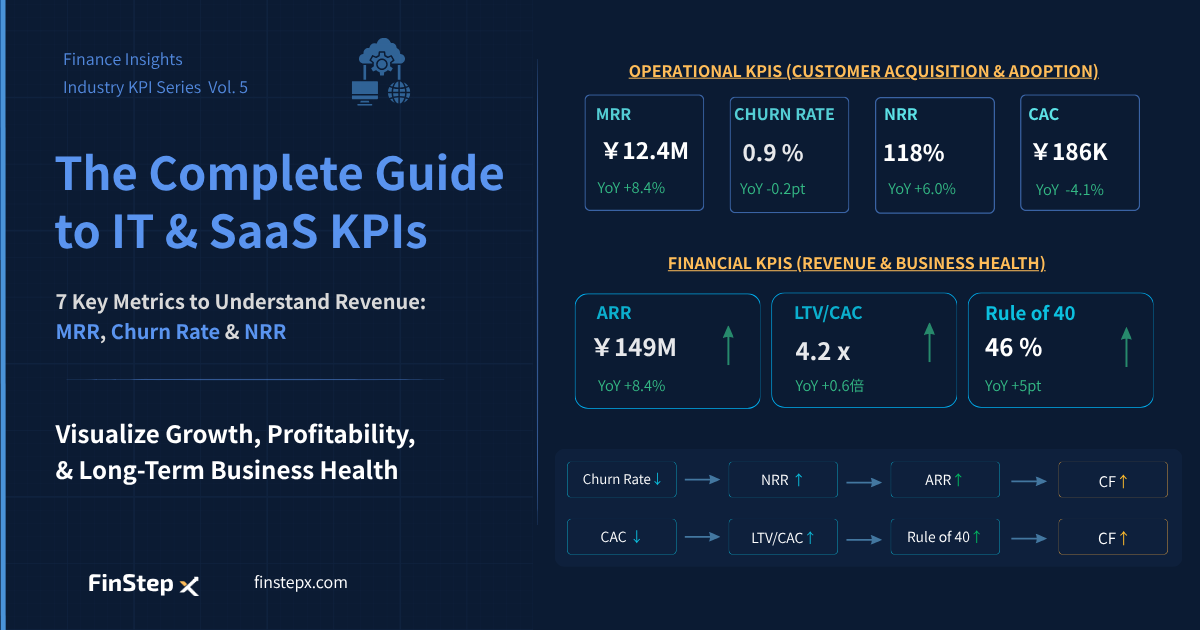Select the MRR KPI card
1200x630 pixels.
(x=644, y=153)
